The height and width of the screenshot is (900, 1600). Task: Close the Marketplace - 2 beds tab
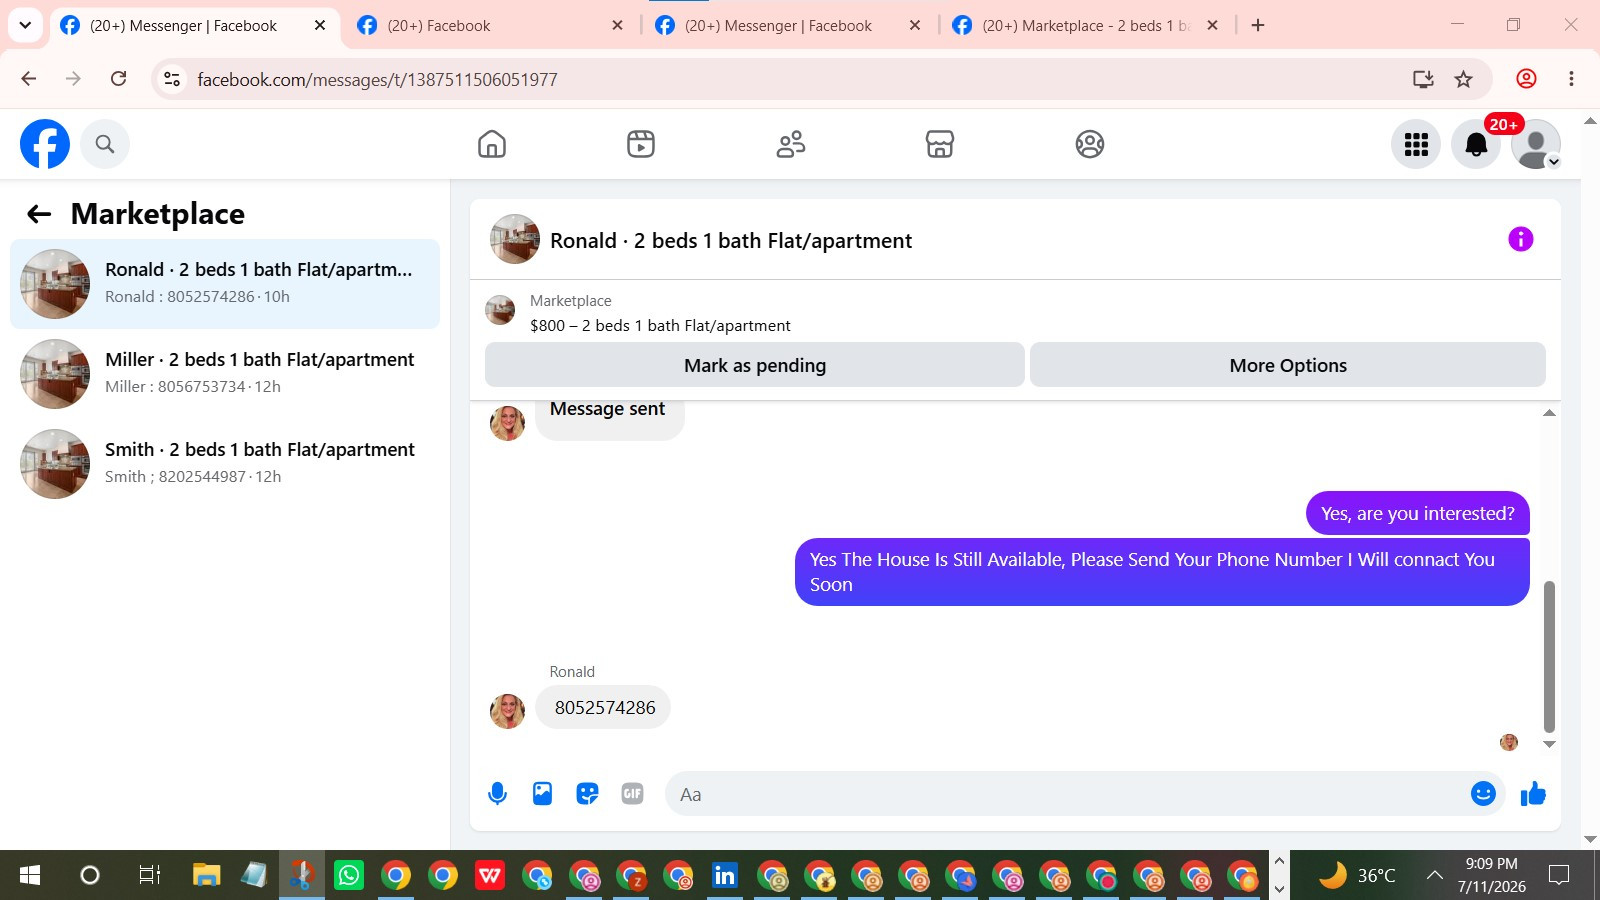coord(1212,26)
